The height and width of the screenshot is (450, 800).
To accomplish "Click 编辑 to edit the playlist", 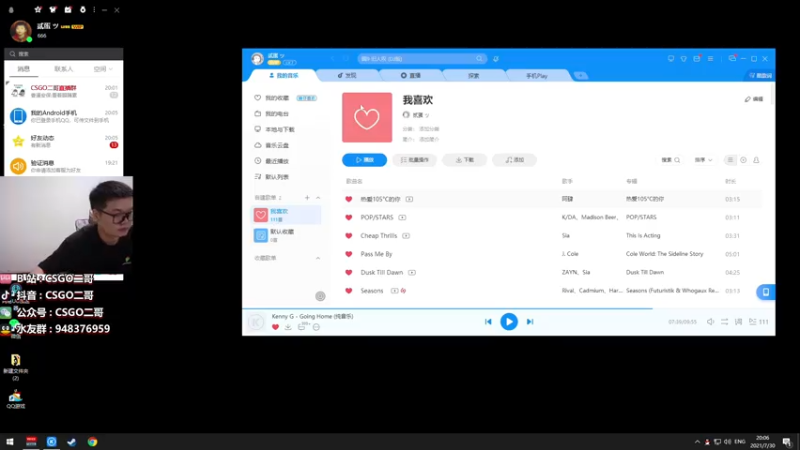I will coord(754,99).
